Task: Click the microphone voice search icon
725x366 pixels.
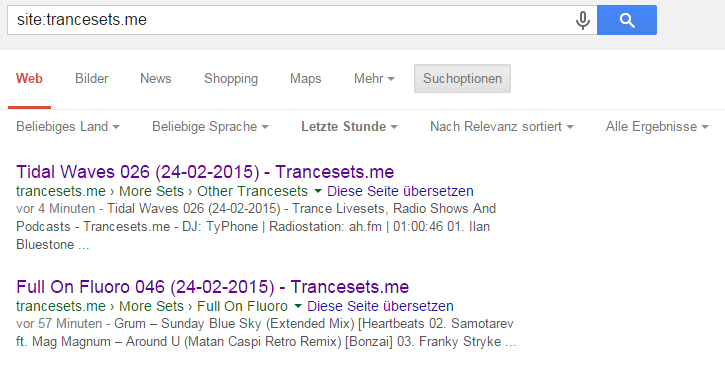Action: tap(583, 20)
